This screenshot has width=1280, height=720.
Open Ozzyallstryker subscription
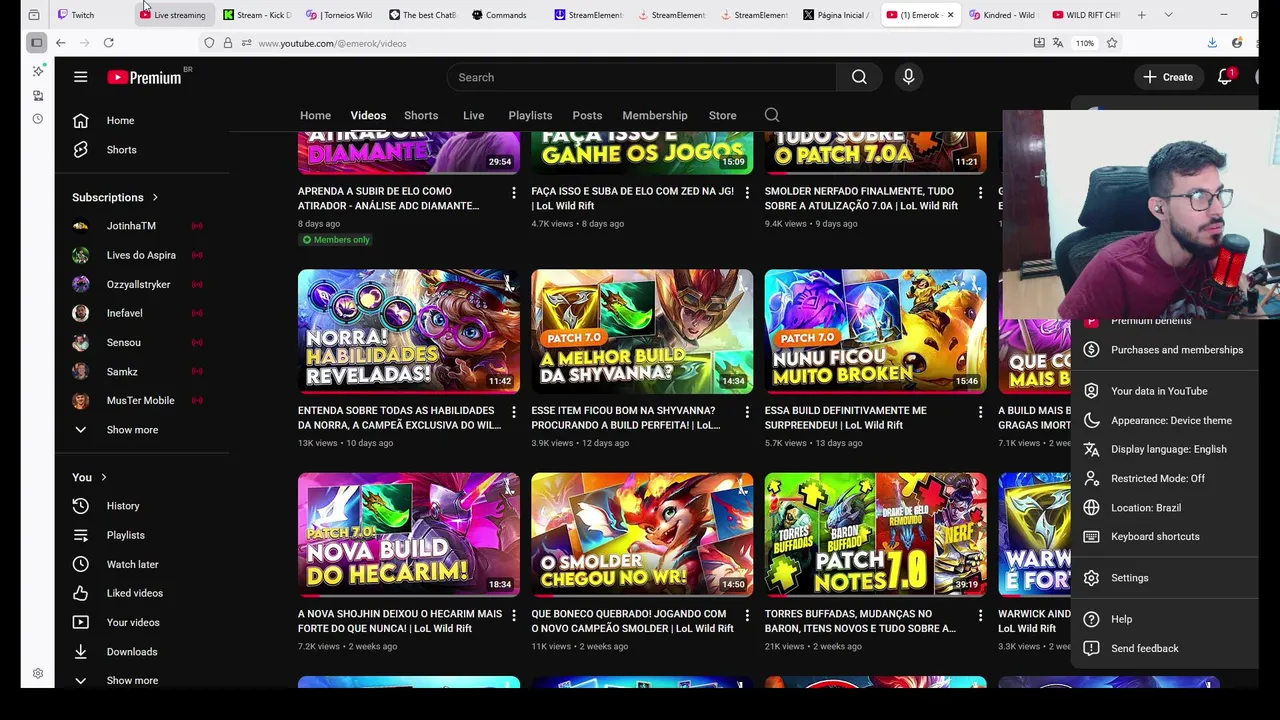[142, 284]
